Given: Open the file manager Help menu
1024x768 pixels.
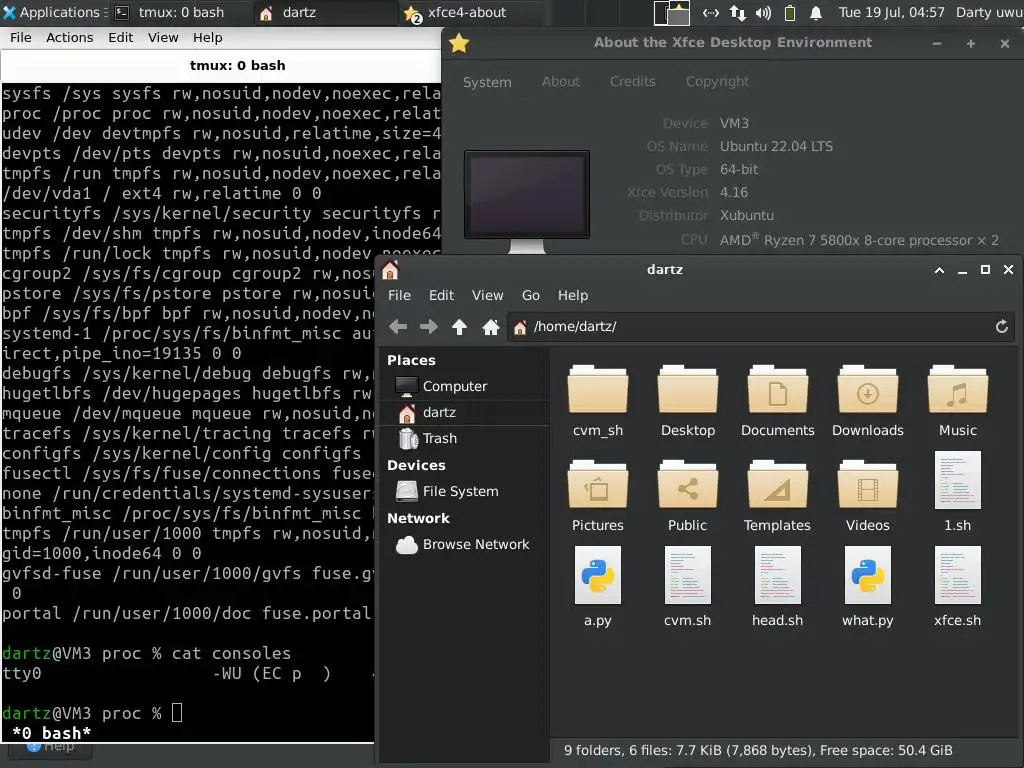Looking at the screenshot, I should click(573, 295).
